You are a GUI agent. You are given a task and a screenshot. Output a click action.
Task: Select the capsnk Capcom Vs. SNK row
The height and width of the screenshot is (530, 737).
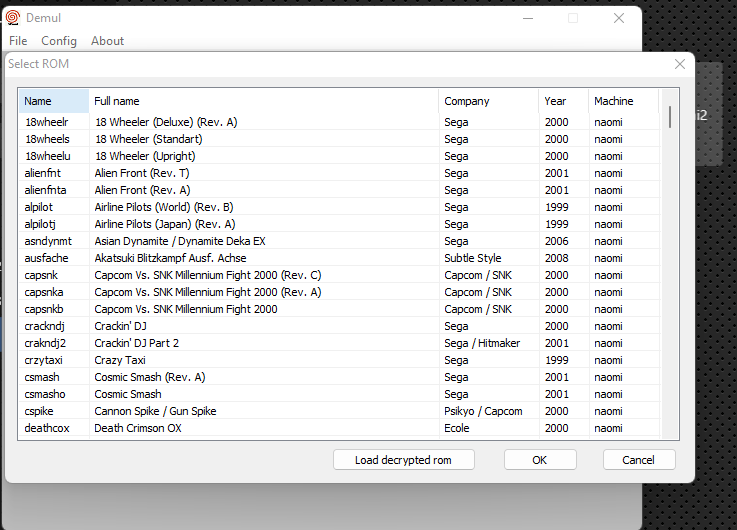[339, 275]
